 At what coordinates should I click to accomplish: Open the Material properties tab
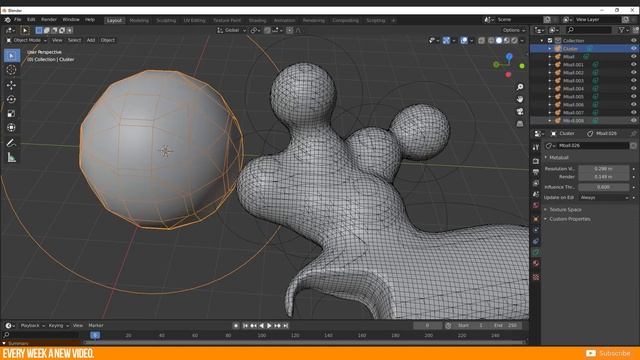click(536, 263)
